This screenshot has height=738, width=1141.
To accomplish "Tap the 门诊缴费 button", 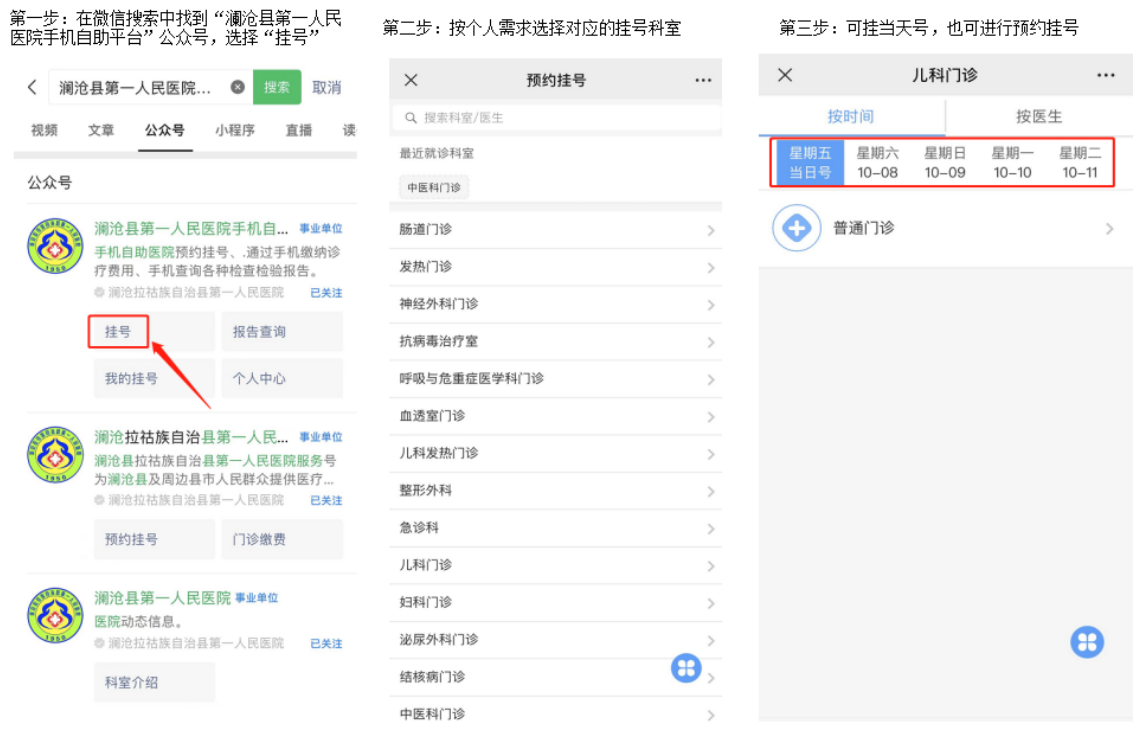I will click(x=282, y=539).
